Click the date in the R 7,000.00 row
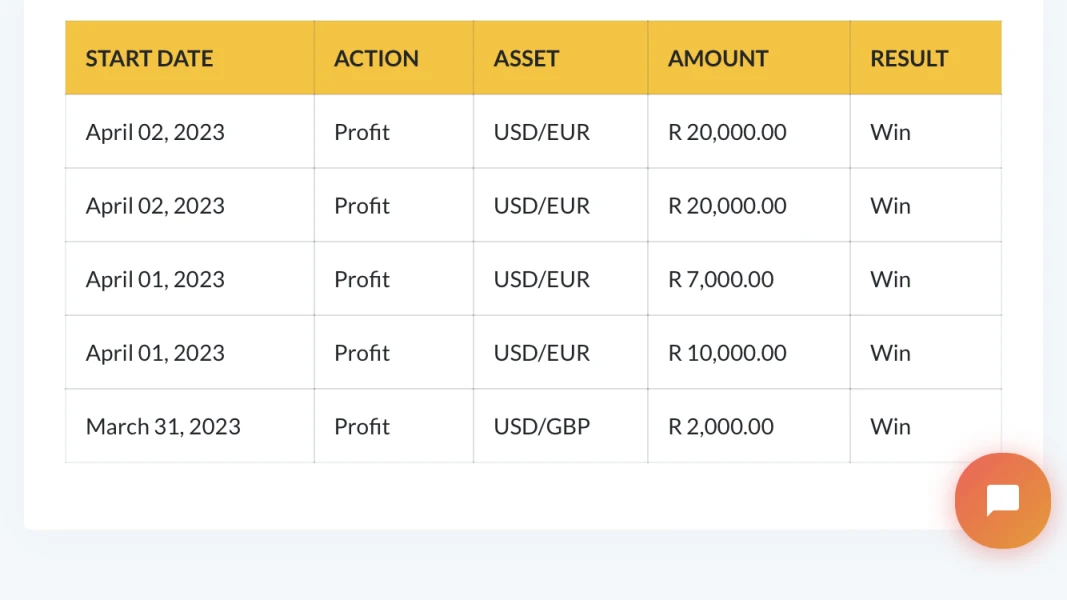 click(x=155, y=279)
